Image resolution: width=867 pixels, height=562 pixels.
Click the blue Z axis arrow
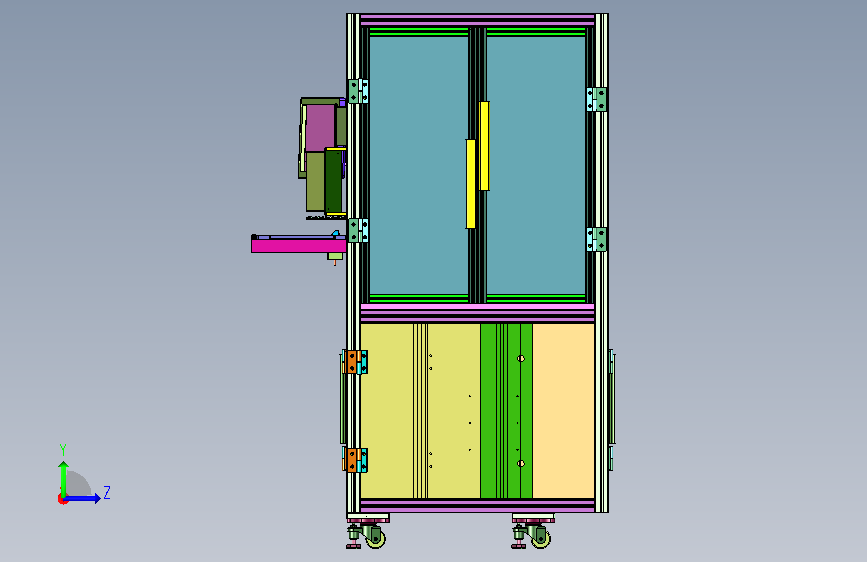tap(83, 498)
